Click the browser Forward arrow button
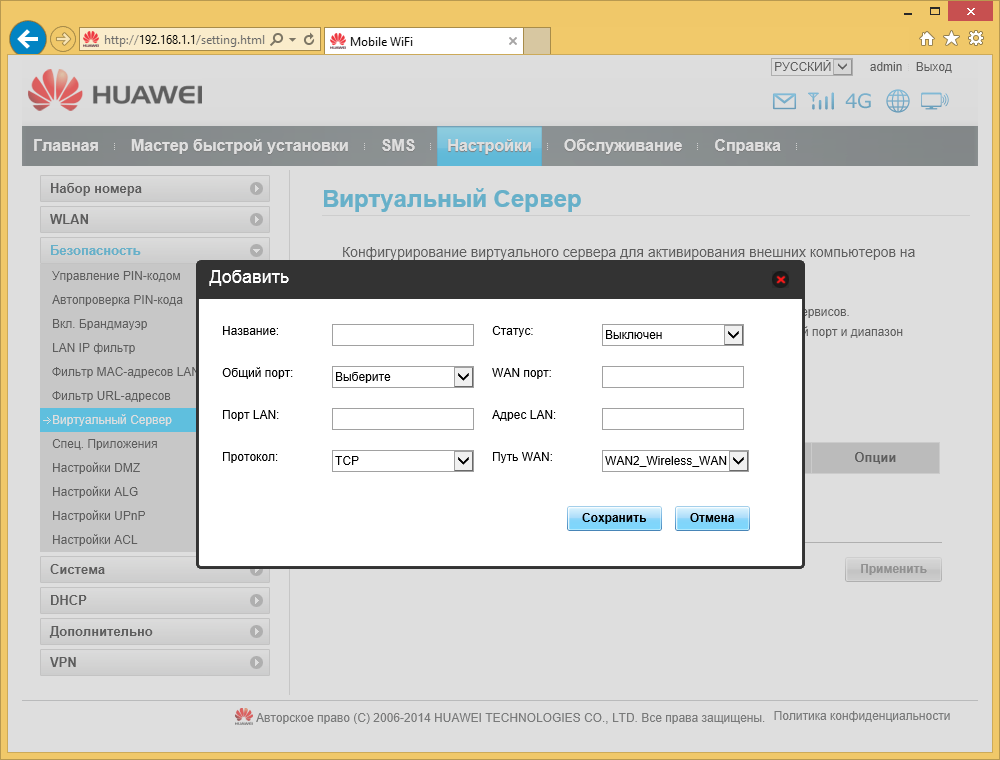Viewport: 1000px width, 760px height. (x=62, y=40)
